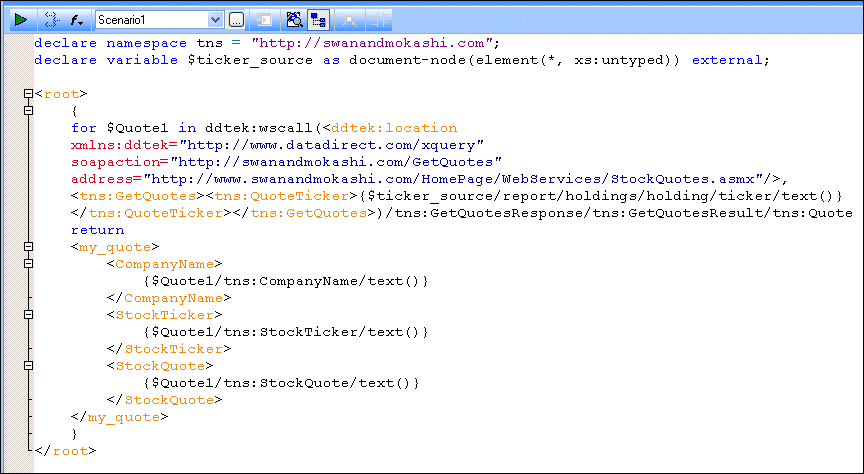Open the function (f) toolbar menu
Viewport: 864px width, 474px height.
(78, 19)
